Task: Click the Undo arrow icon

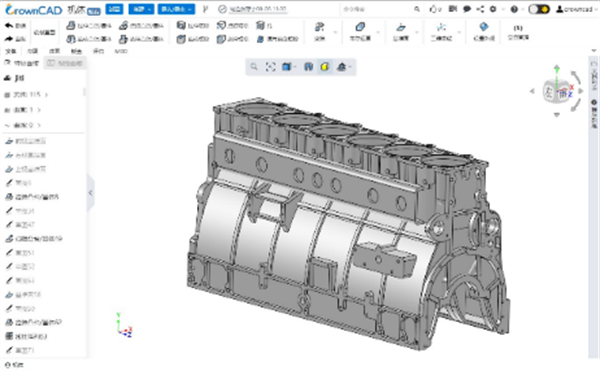Action: 9,26
